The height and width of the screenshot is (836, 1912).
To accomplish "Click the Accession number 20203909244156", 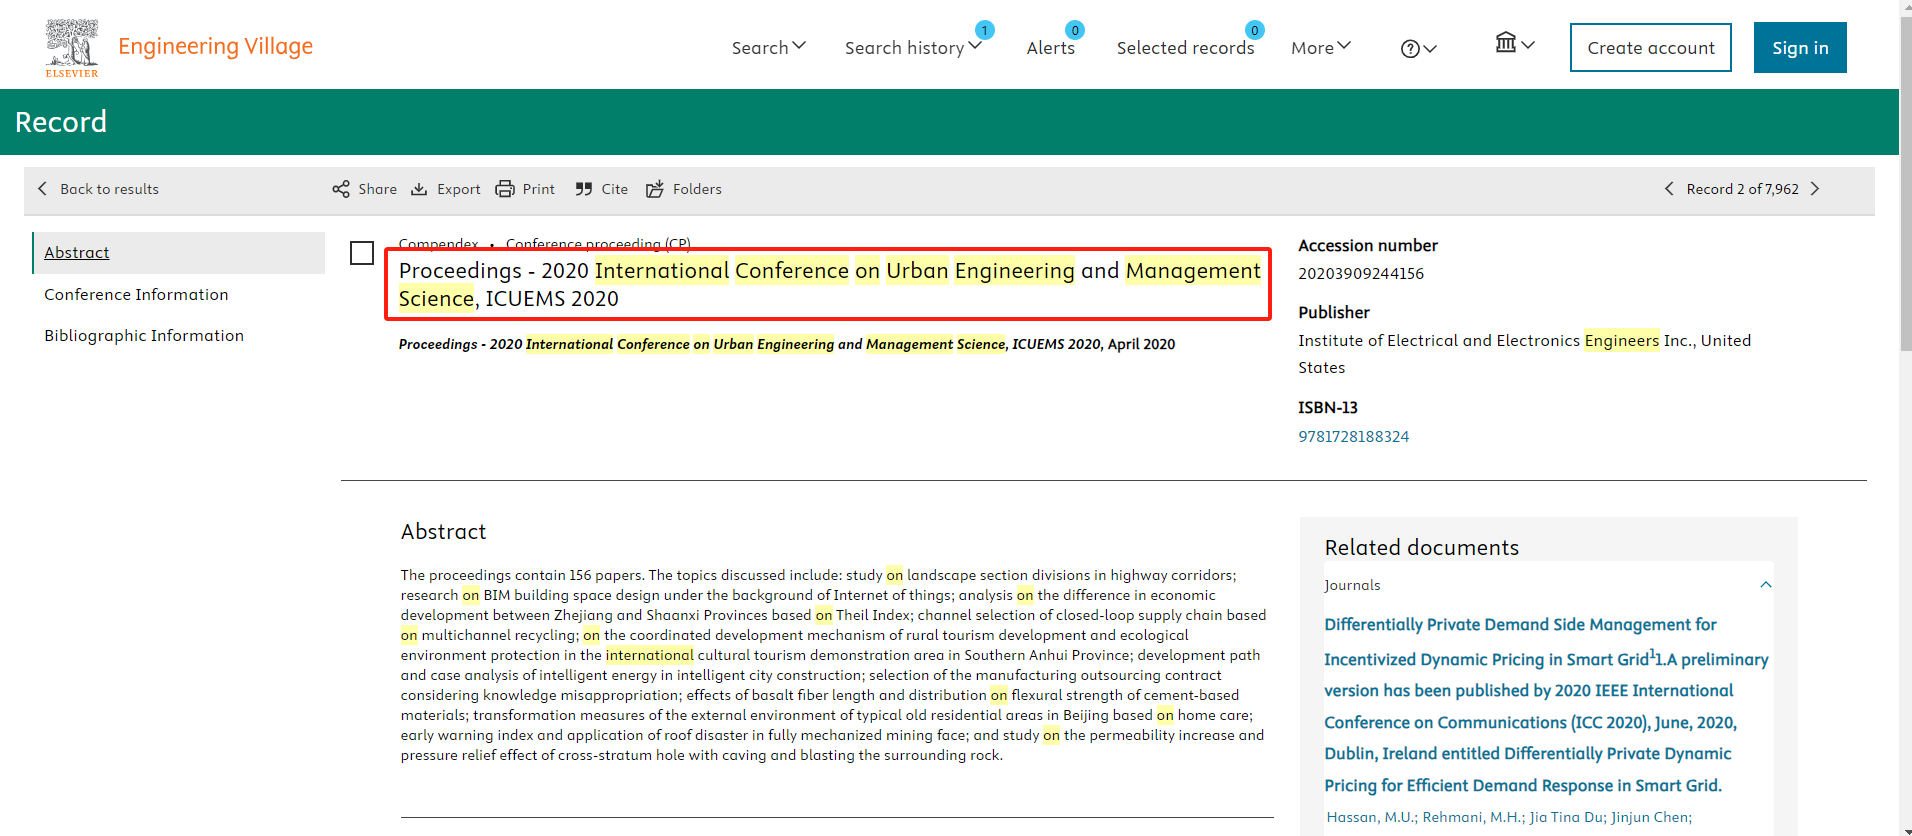I will pos(1360,273).
